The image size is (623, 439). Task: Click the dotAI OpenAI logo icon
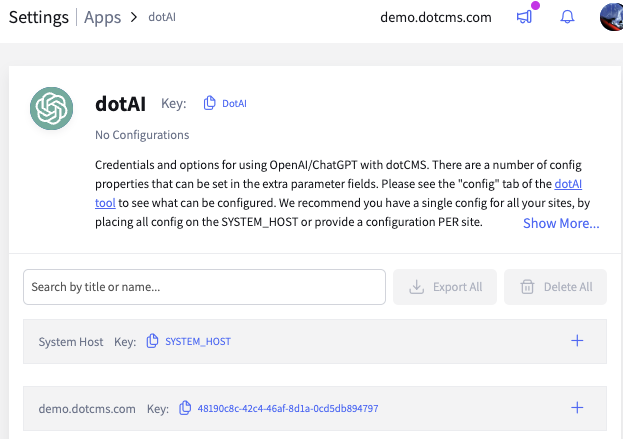51,108
